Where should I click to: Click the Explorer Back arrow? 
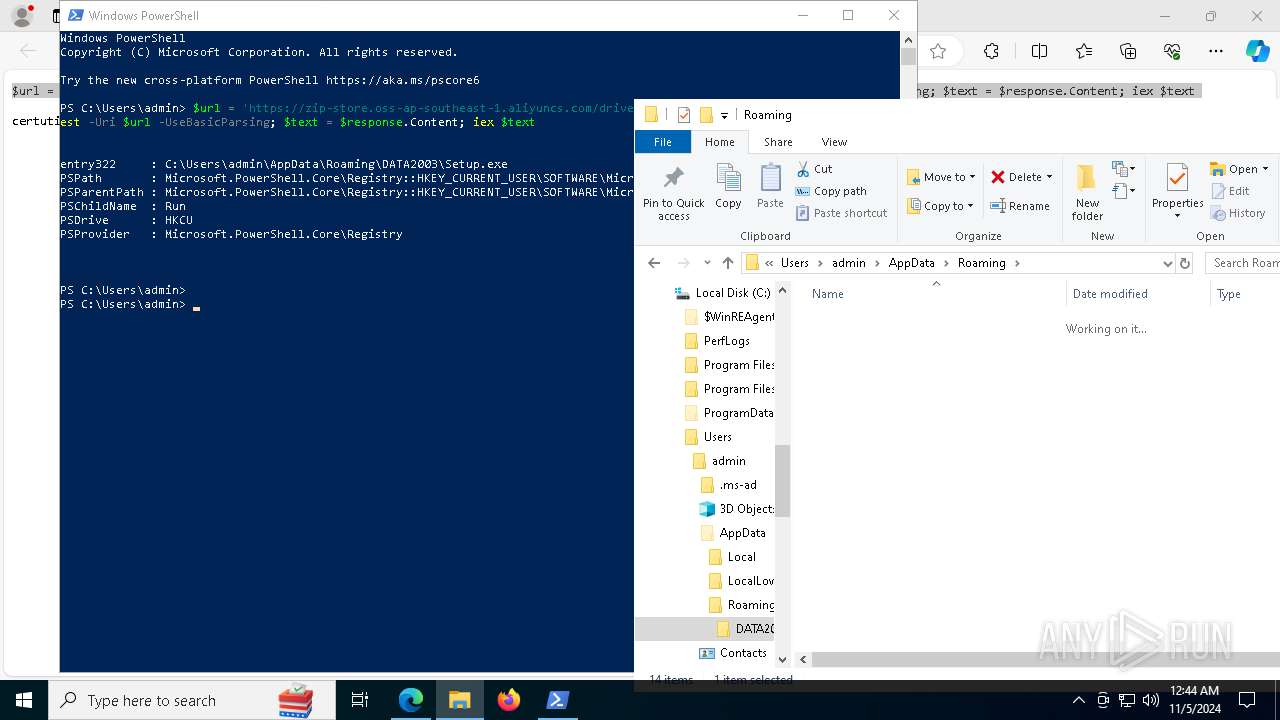coord(654,263)
